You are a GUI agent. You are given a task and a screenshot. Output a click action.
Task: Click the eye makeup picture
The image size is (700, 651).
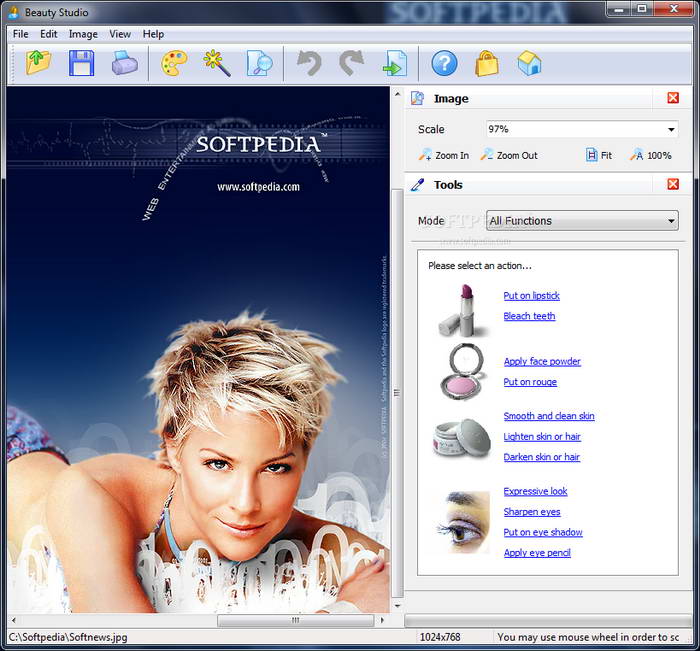(x=462, y=522)
